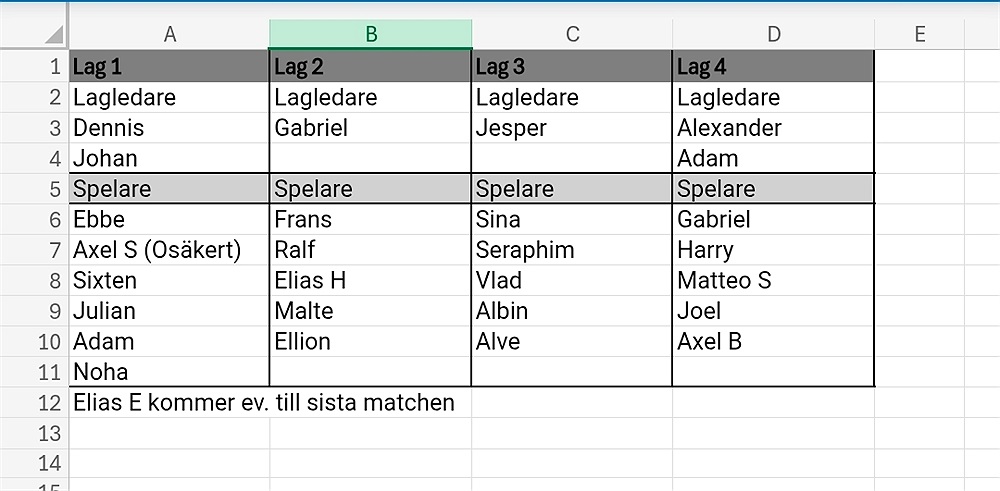Click the cell with Seraphim
Image resolution: width=1000 pixels, height=491 pixels.
(572, 250)
